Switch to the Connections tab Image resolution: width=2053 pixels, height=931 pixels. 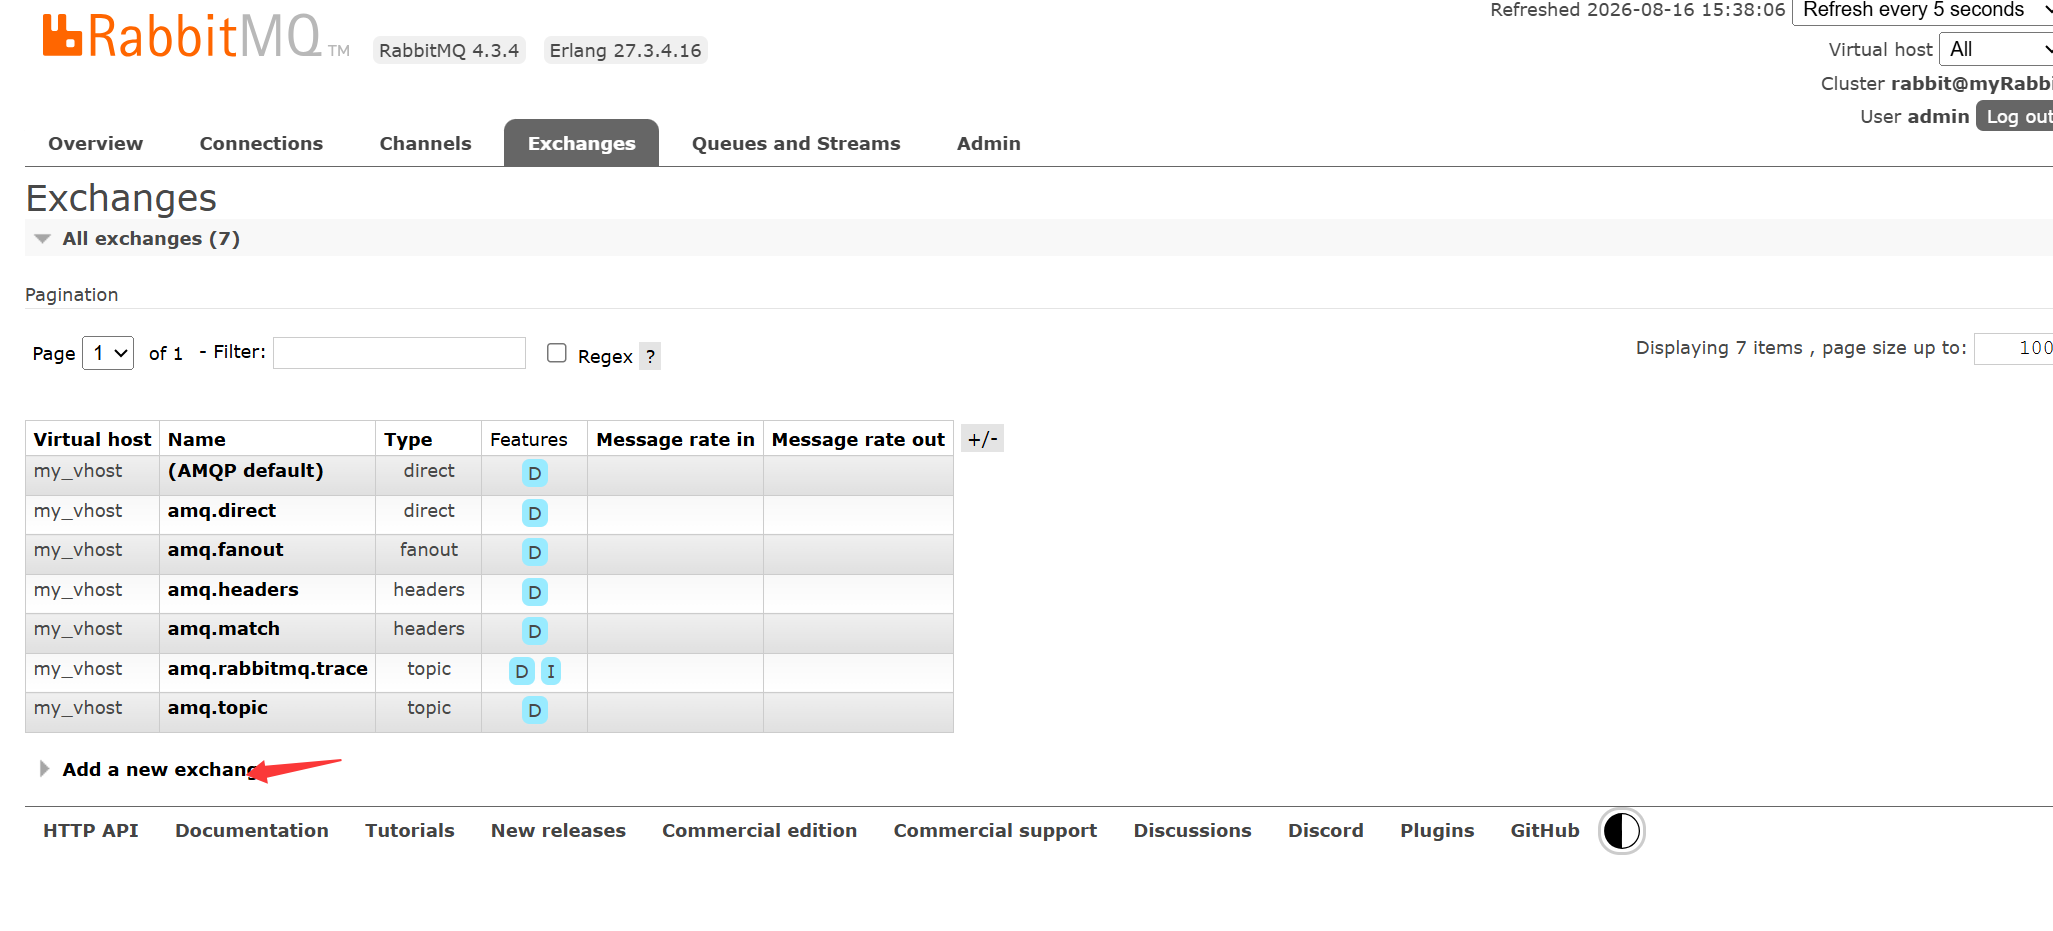tap(261, 143)
